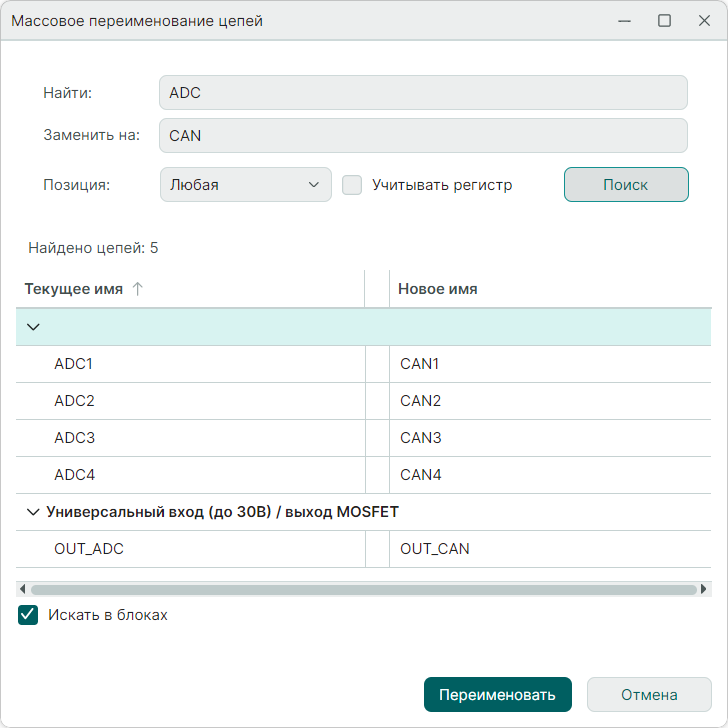Open the Позиция dropdown list
Screen dimensions: 728x728
tap(245, 185)
